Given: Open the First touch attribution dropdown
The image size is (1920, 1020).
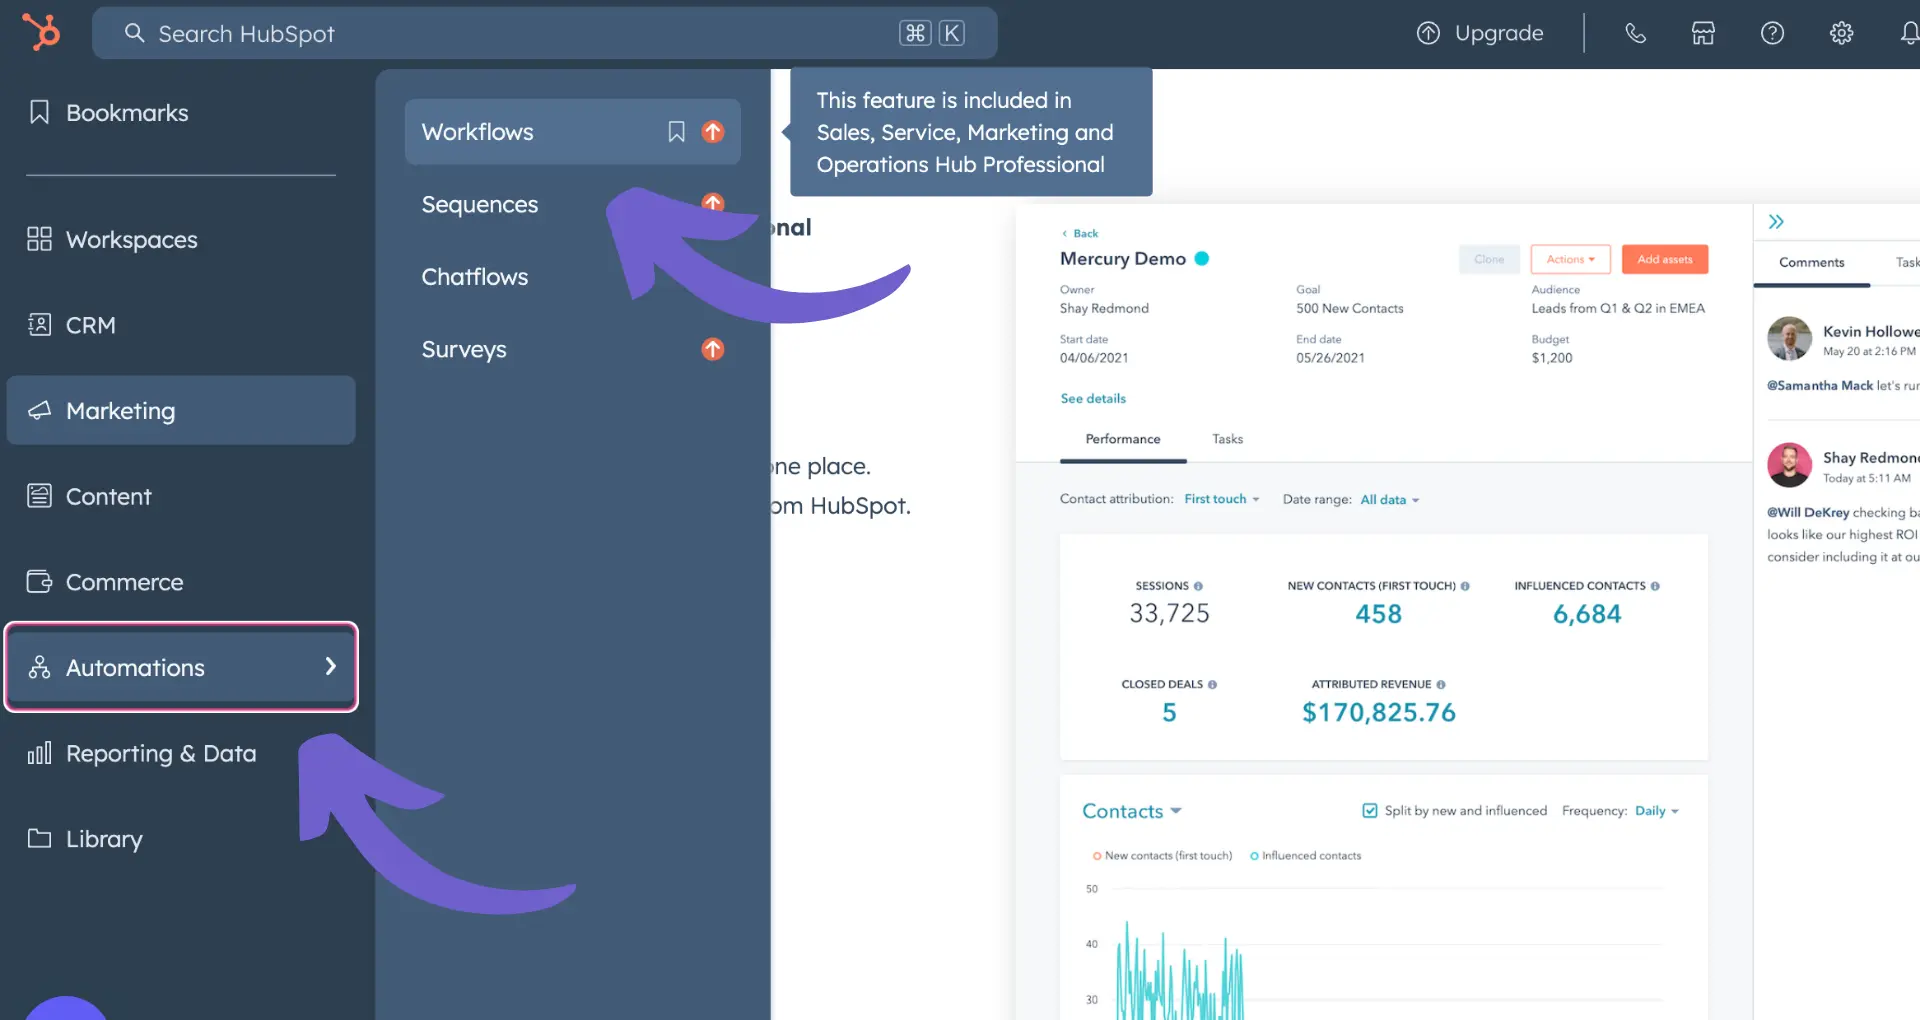Looking at the screenshot, I should [1222, 499].
